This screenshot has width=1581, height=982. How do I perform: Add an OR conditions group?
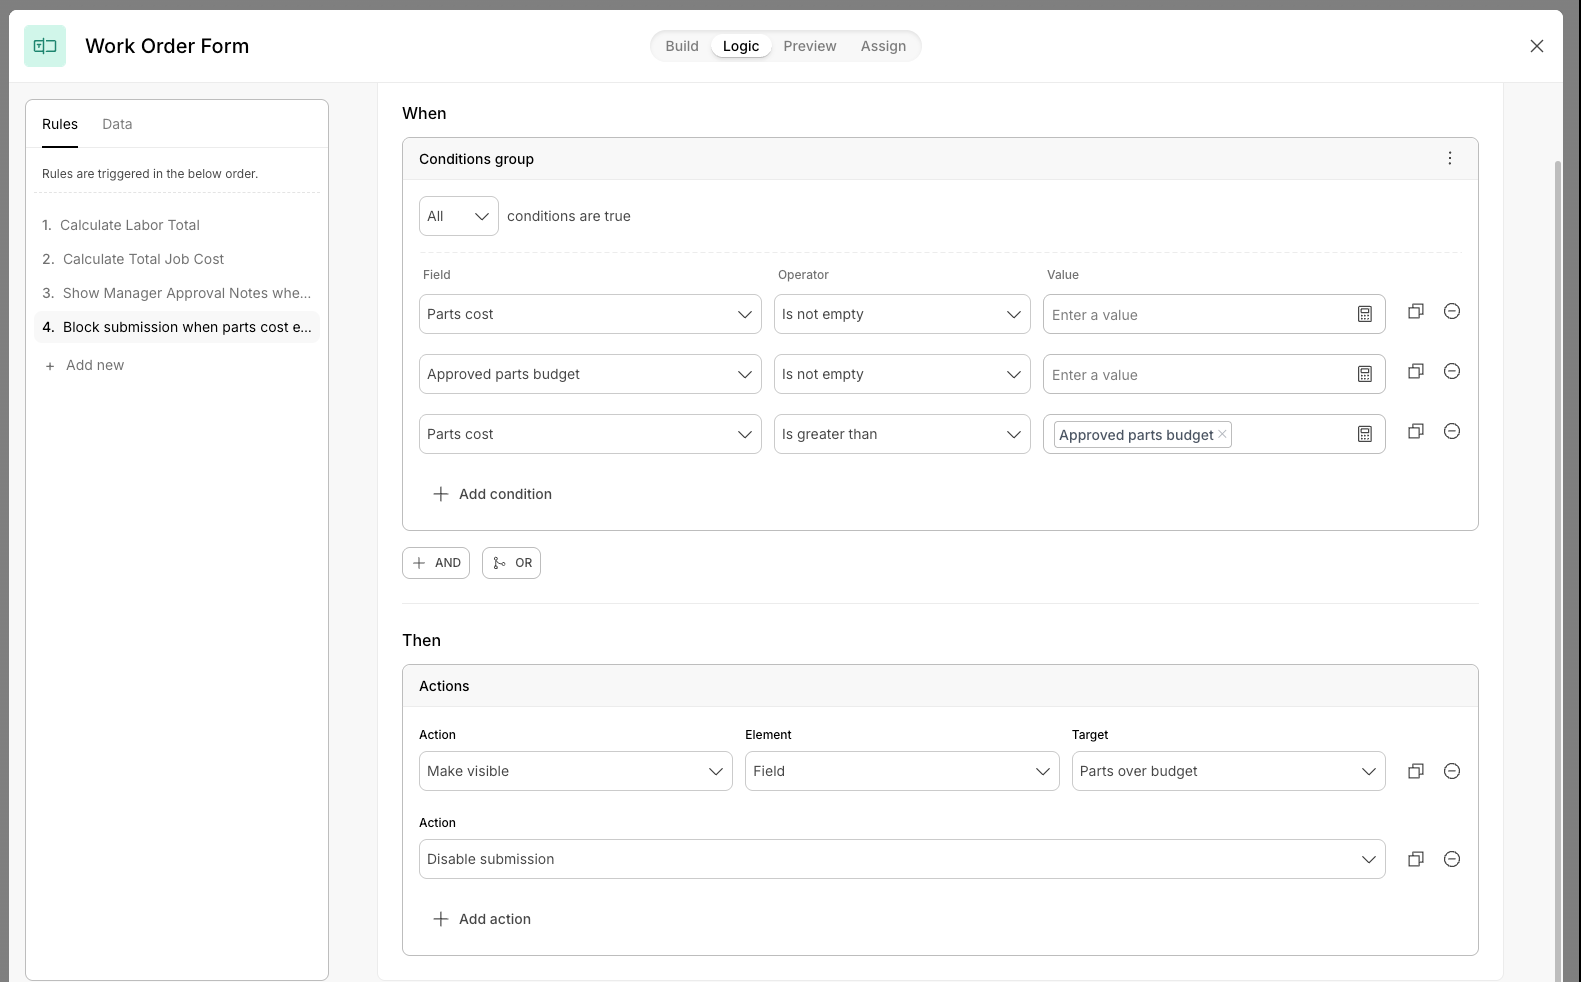(511, 563)
